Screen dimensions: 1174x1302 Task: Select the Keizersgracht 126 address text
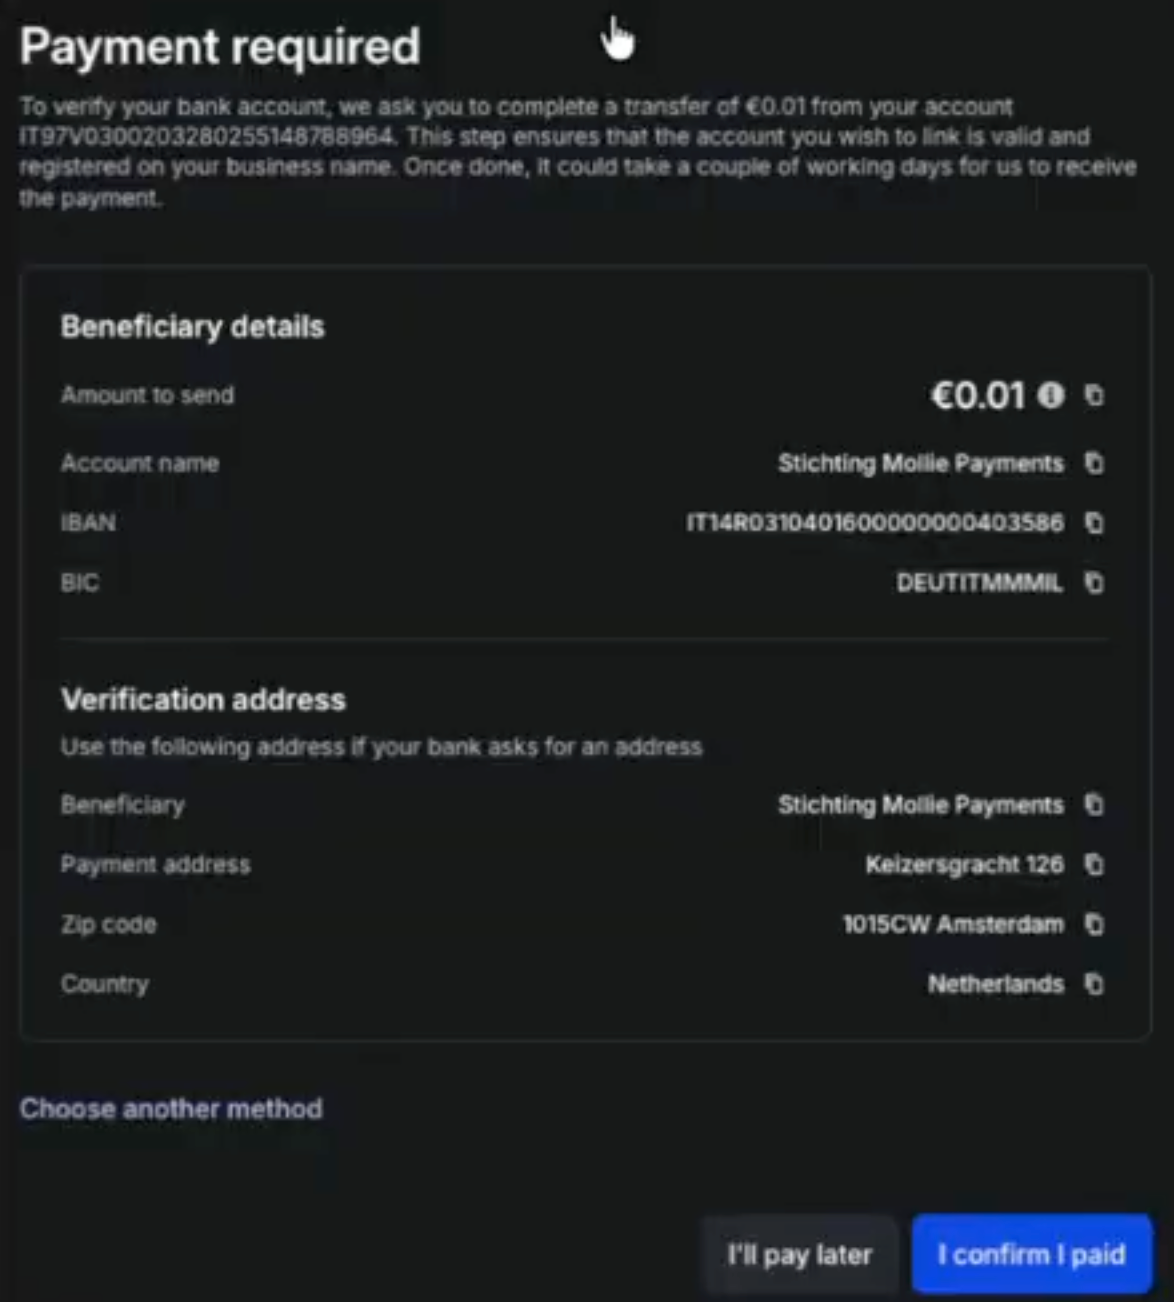(x=964, y=864)
